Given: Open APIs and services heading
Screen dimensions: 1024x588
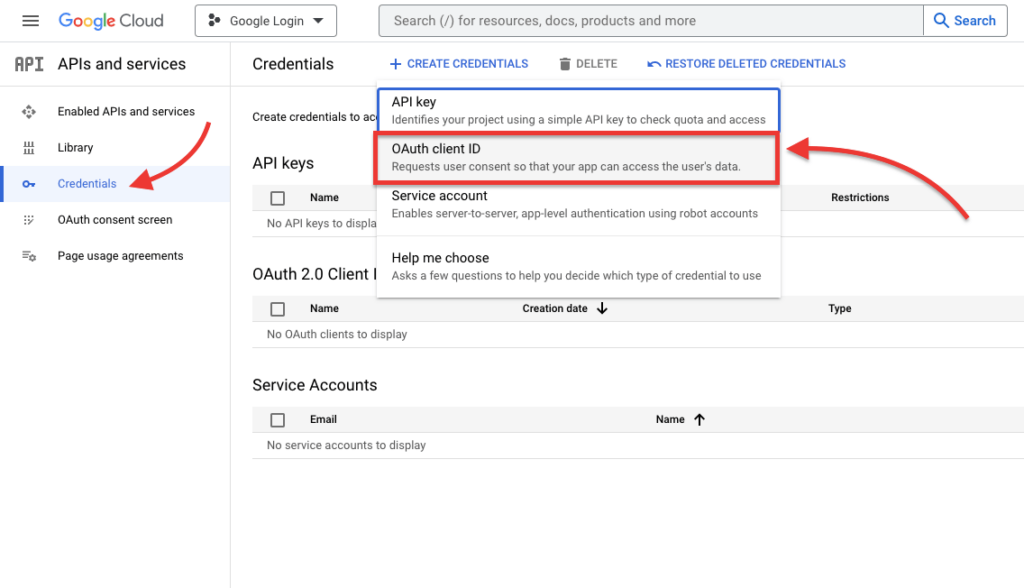Looking at the screenshot, I should (121, 64).
